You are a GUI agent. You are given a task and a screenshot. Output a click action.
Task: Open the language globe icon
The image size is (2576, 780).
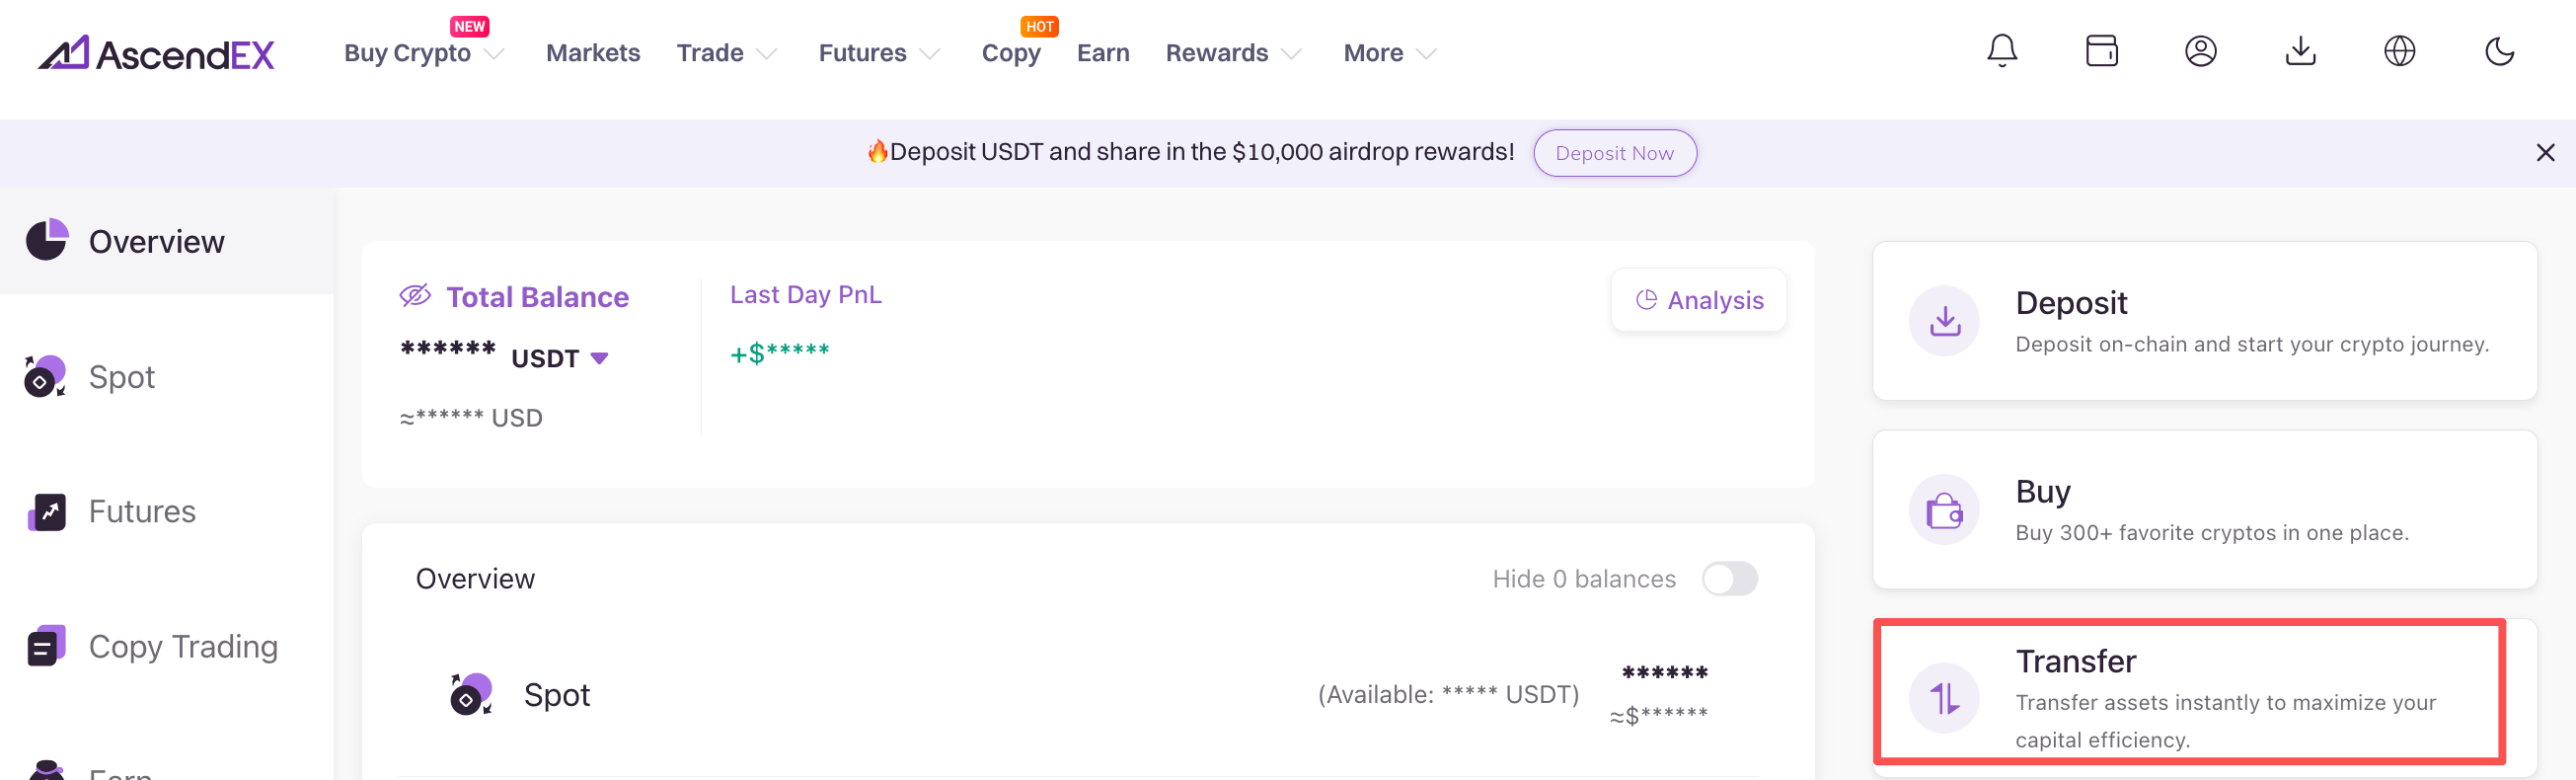(2399, 51)
